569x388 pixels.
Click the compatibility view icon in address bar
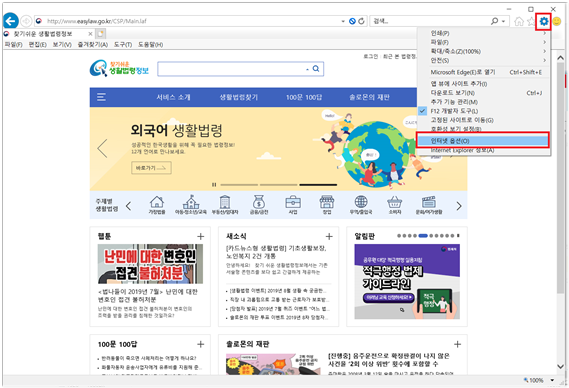[x=352, y=21]
